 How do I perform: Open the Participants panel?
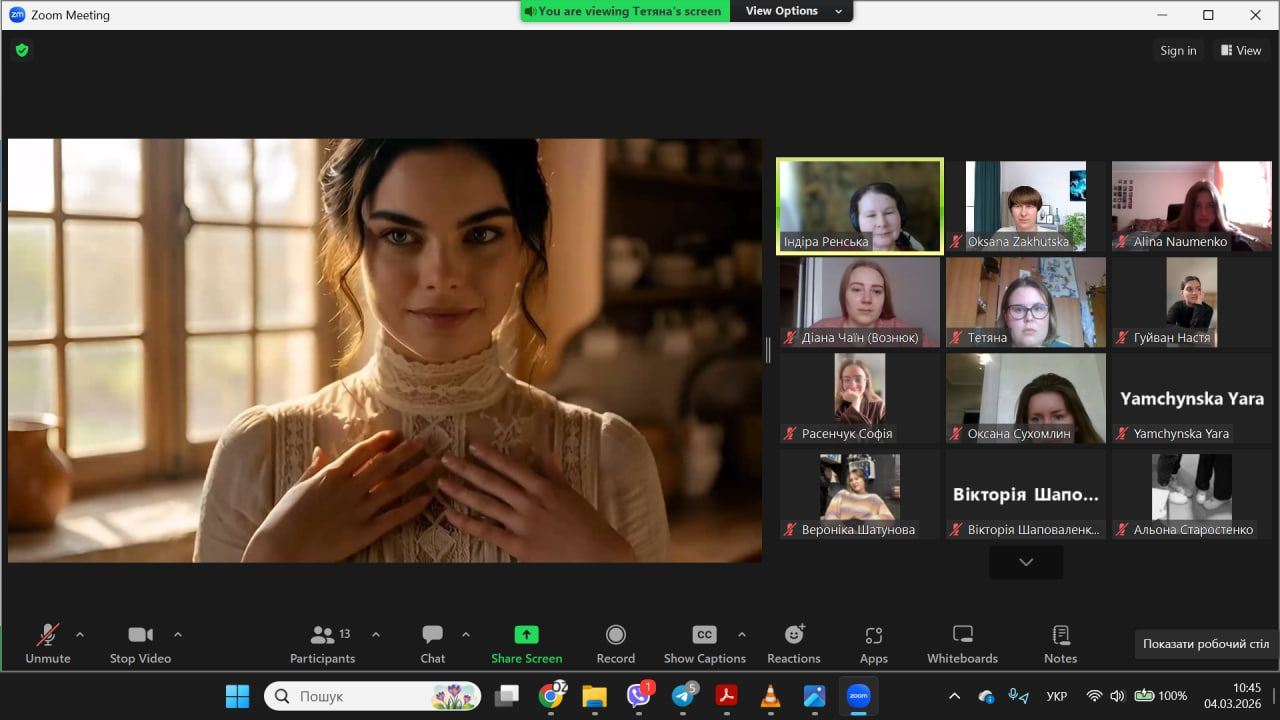point(322,644)
